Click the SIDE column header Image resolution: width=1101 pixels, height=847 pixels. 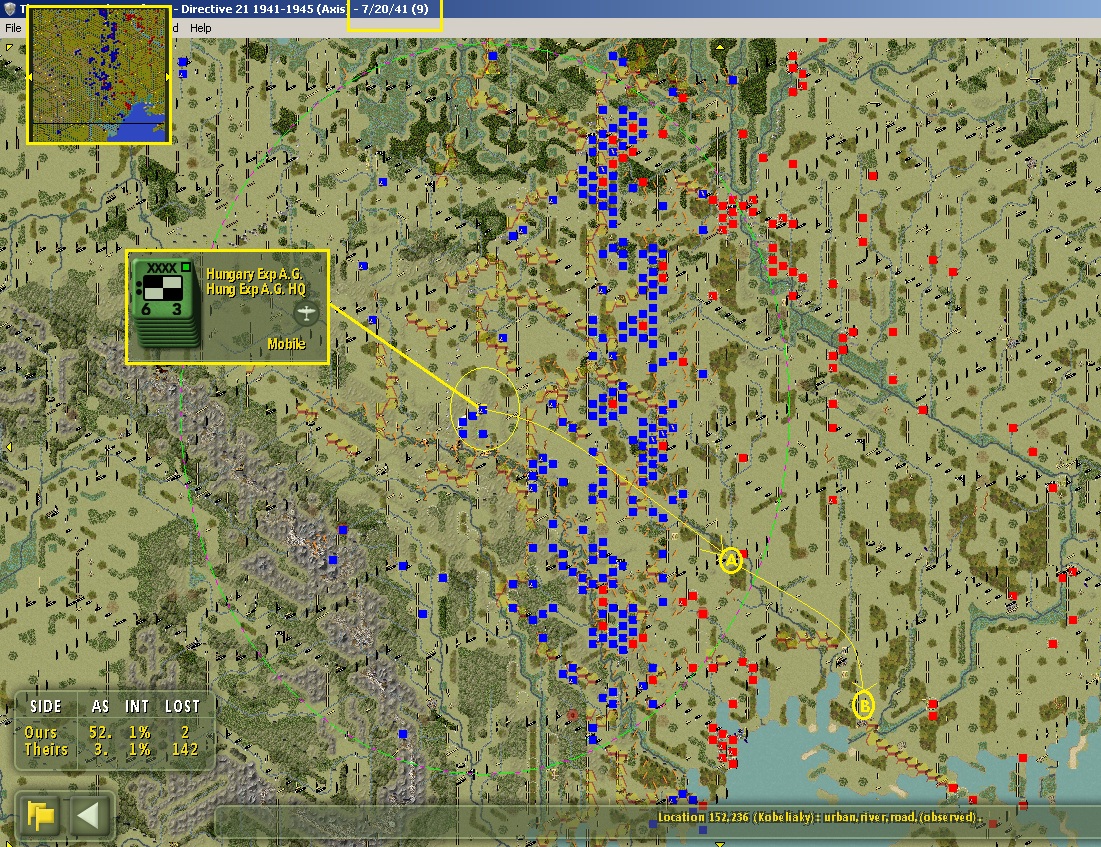tap(46, 707)
